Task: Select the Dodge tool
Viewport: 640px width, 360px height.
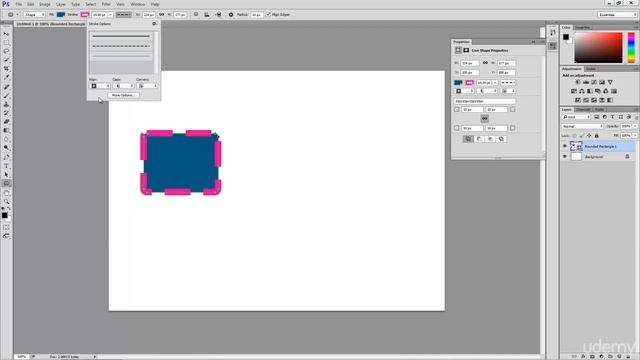Action: click(x=6, y=148)
